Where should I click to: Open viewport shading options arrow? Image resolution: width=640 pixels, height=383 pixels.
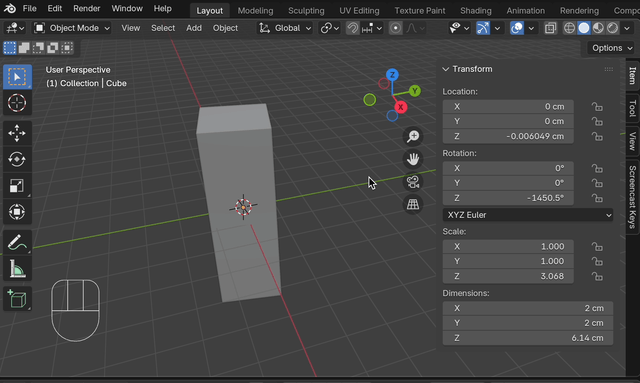(x=627, y=28)
